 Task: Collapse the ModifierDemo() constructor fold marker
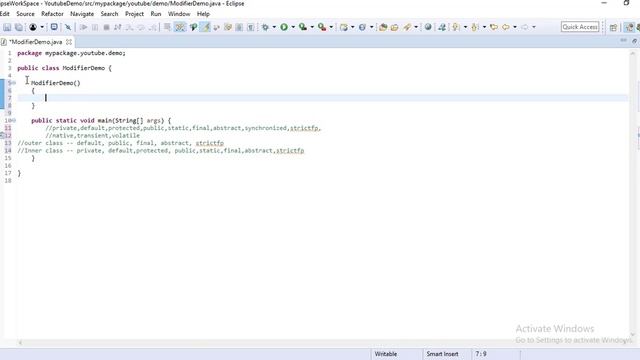click(14, 83)
